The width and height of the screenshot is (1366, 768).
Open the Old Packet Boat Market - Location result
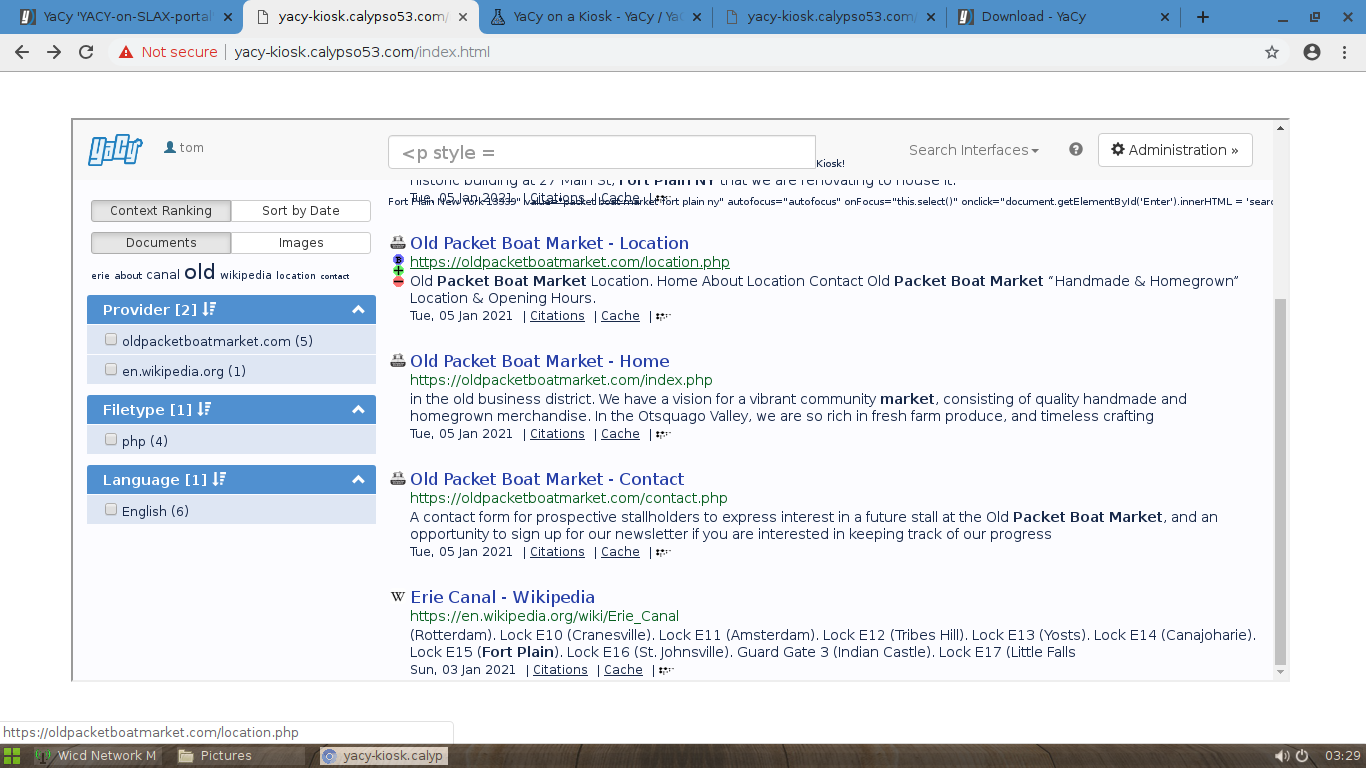pos(549,243)
